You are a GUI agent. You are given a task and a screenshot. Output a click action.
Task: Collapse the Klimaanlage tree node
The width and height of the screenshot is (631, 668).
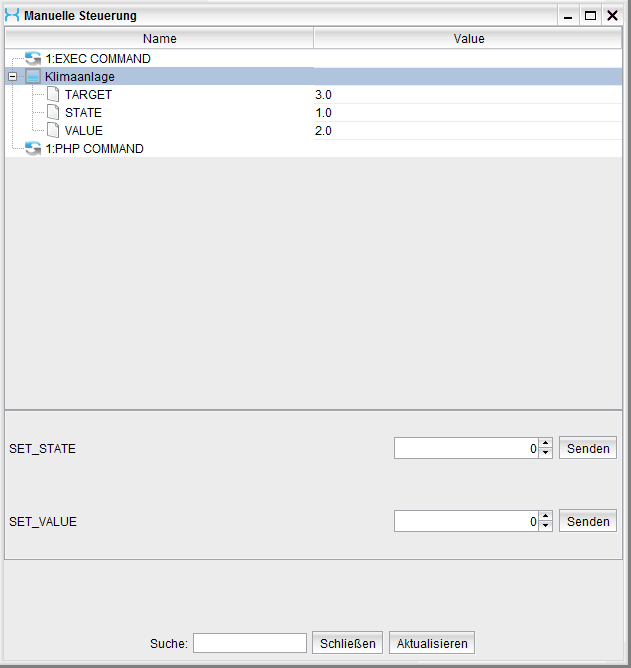click(12, 77)
